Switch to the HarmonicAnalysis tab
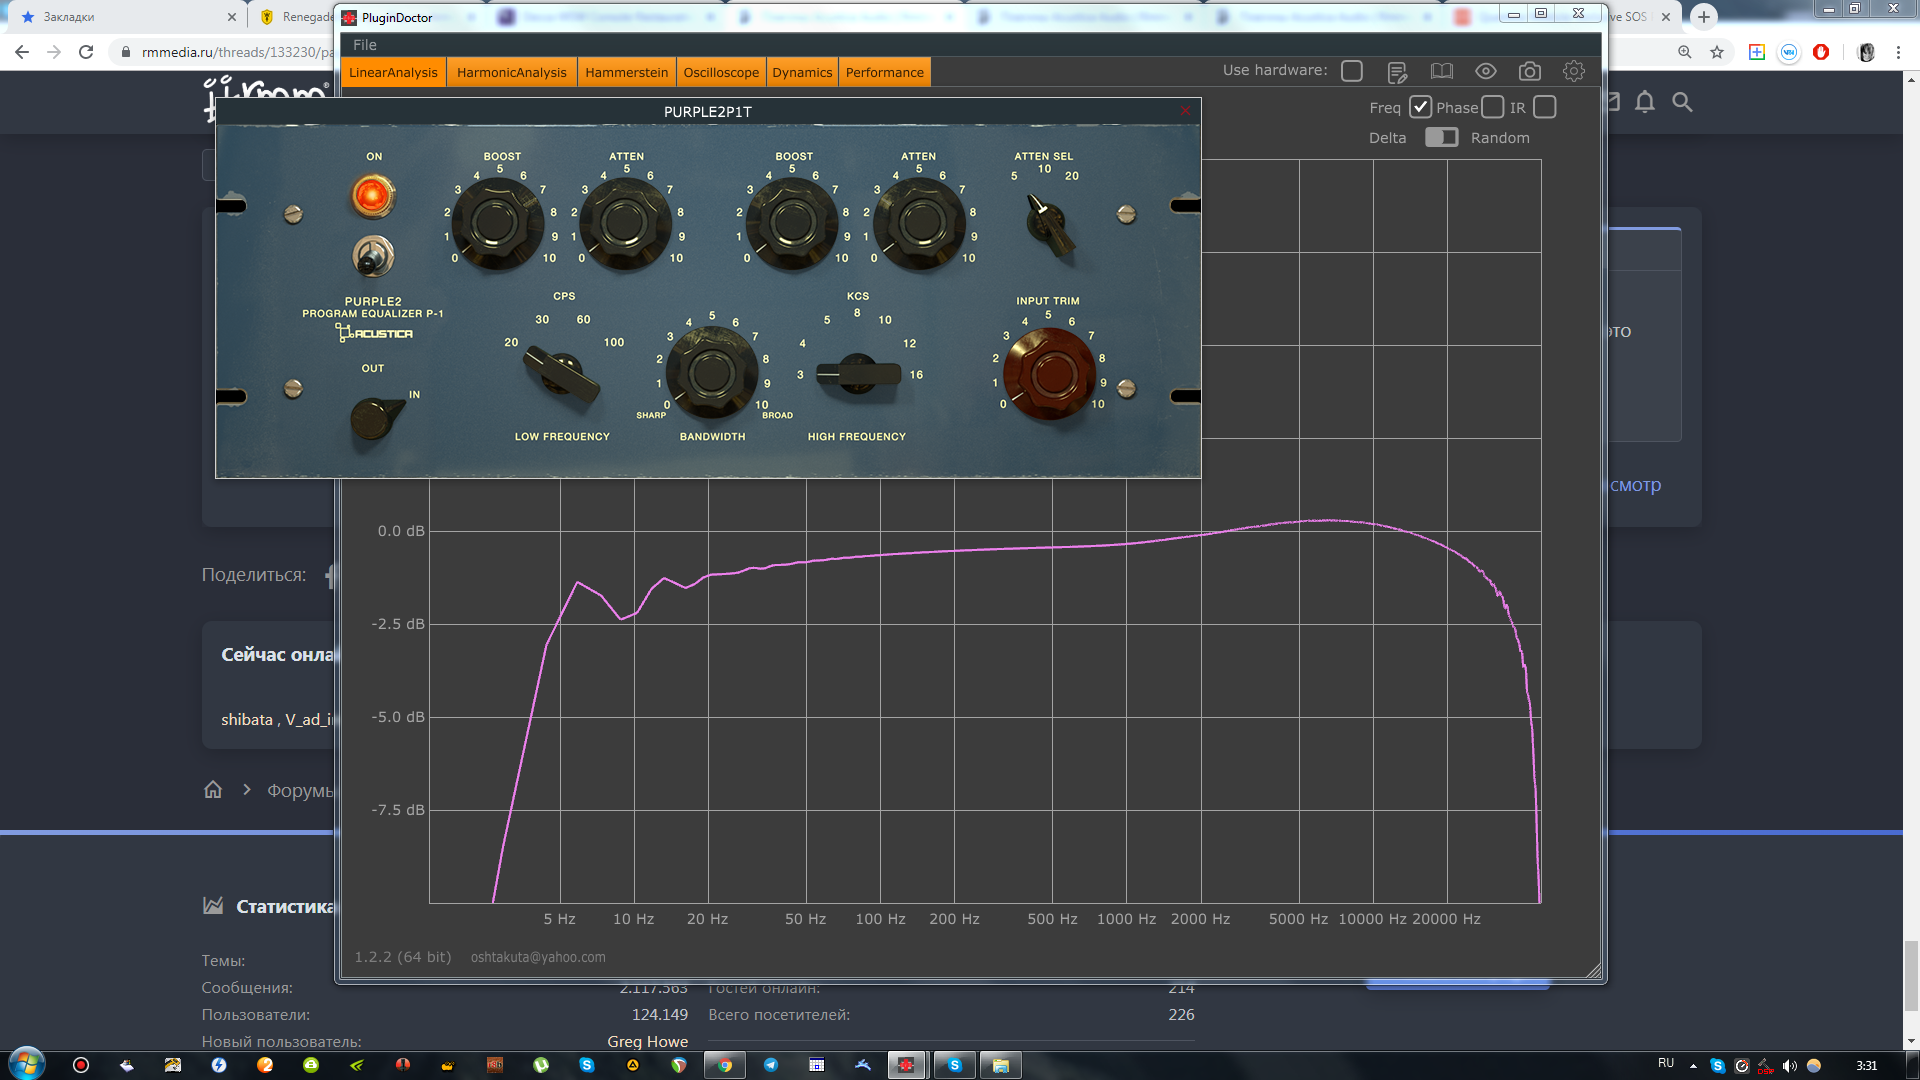 [511, 72]
